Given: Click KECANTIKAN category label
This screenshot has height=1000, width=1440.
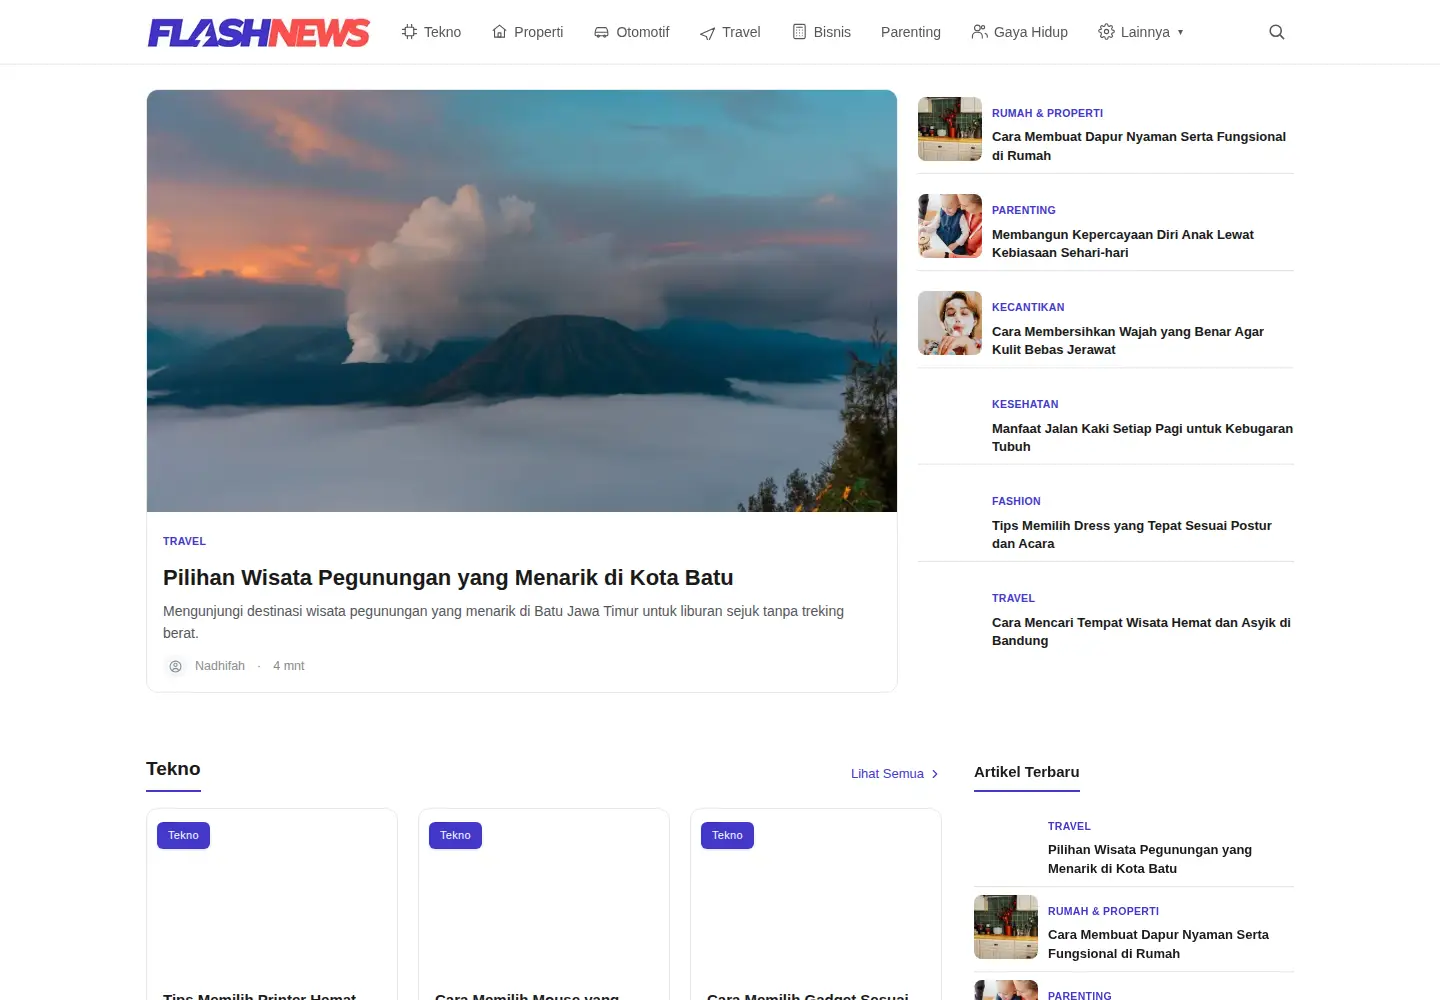Looking at the screenshot, I should click(1028, 307).
